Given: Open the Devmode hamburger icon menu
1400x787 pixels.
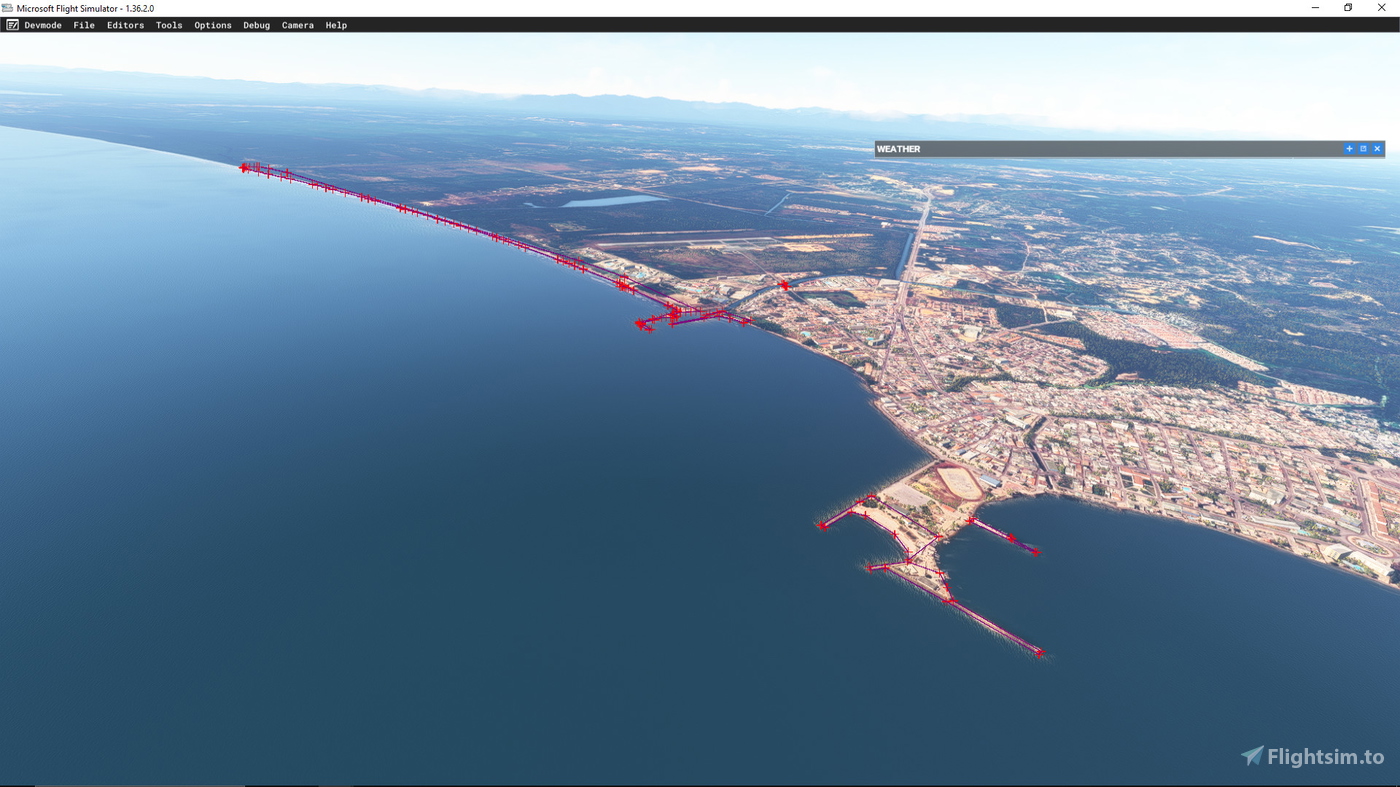Looking at the screenshot, I should [x=11, y=24].
